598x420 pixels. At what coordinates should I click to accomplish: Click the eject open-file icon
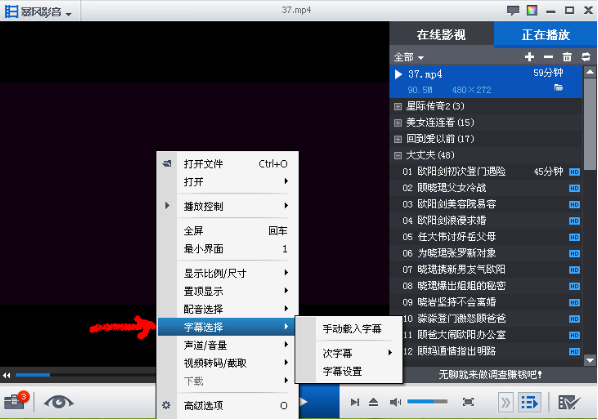[373, 402]
